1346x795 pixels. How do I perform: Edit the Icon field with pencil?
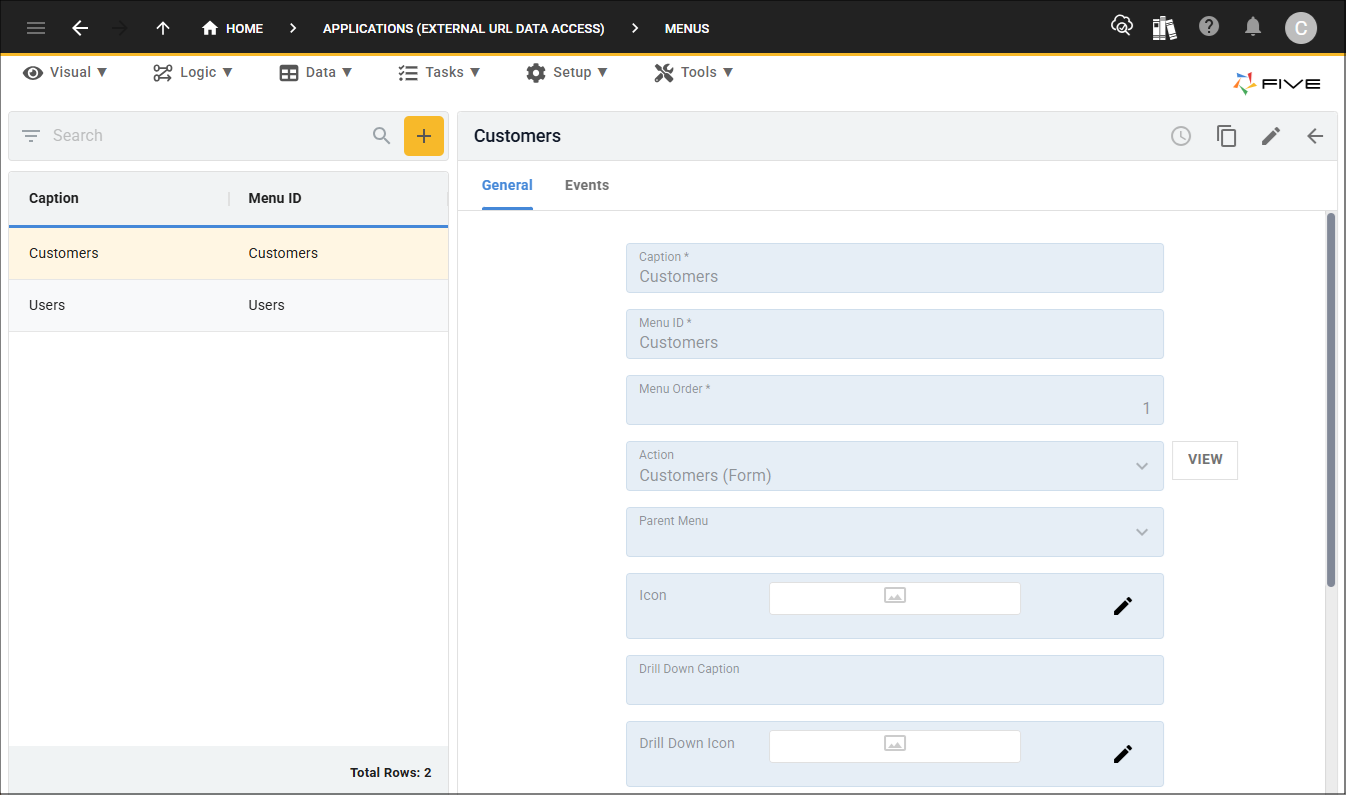click(1123, 606)
